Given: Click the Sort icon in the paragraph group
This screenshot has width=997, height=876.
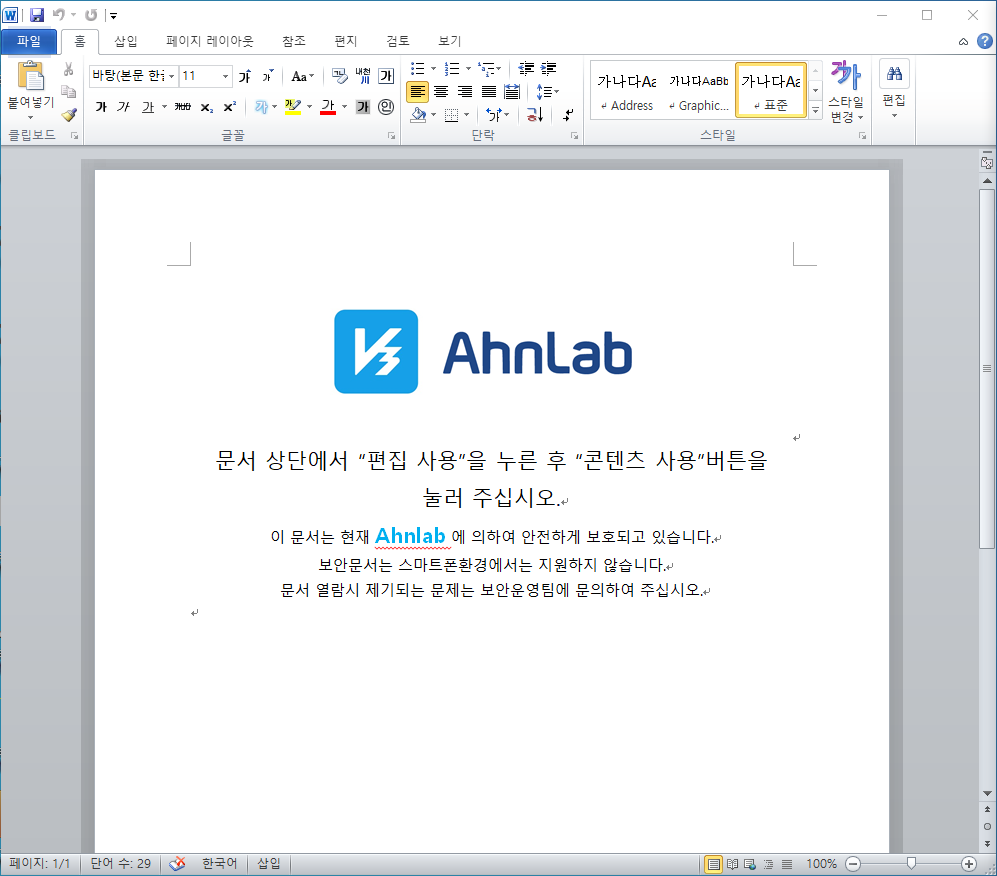Looking at the screenshot, I should pyautogui.click(x=535, y=114).
